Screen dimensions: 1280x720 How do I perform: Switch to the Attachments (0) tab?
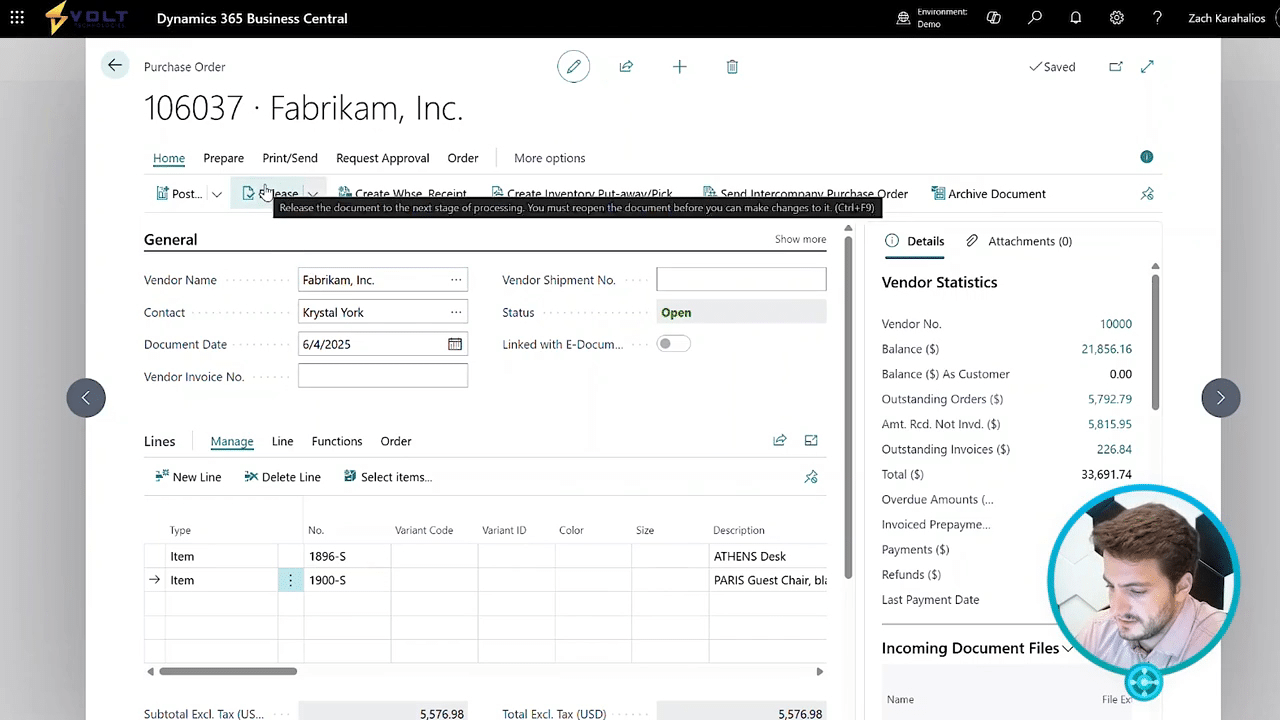(x=1019, y=241)
